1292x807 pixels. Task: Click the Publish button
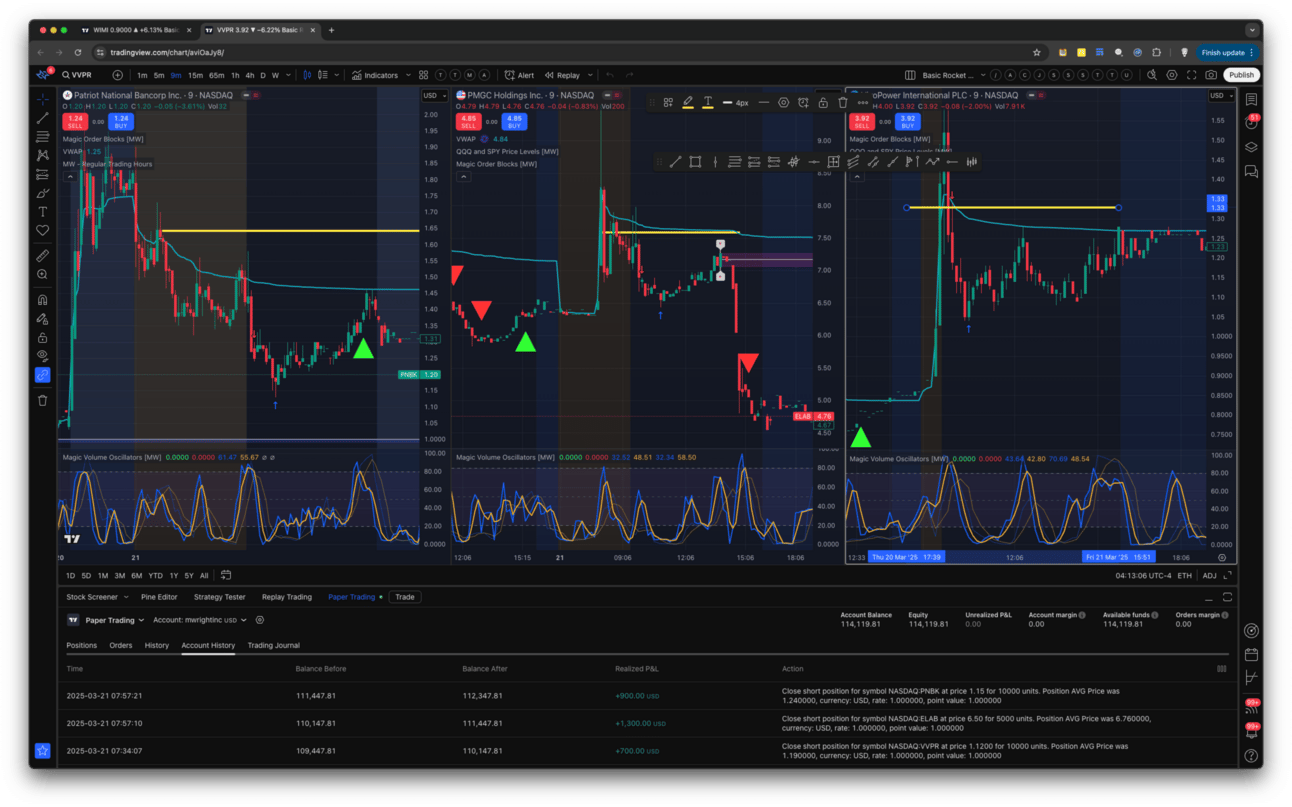click(x=1241, y=75)
